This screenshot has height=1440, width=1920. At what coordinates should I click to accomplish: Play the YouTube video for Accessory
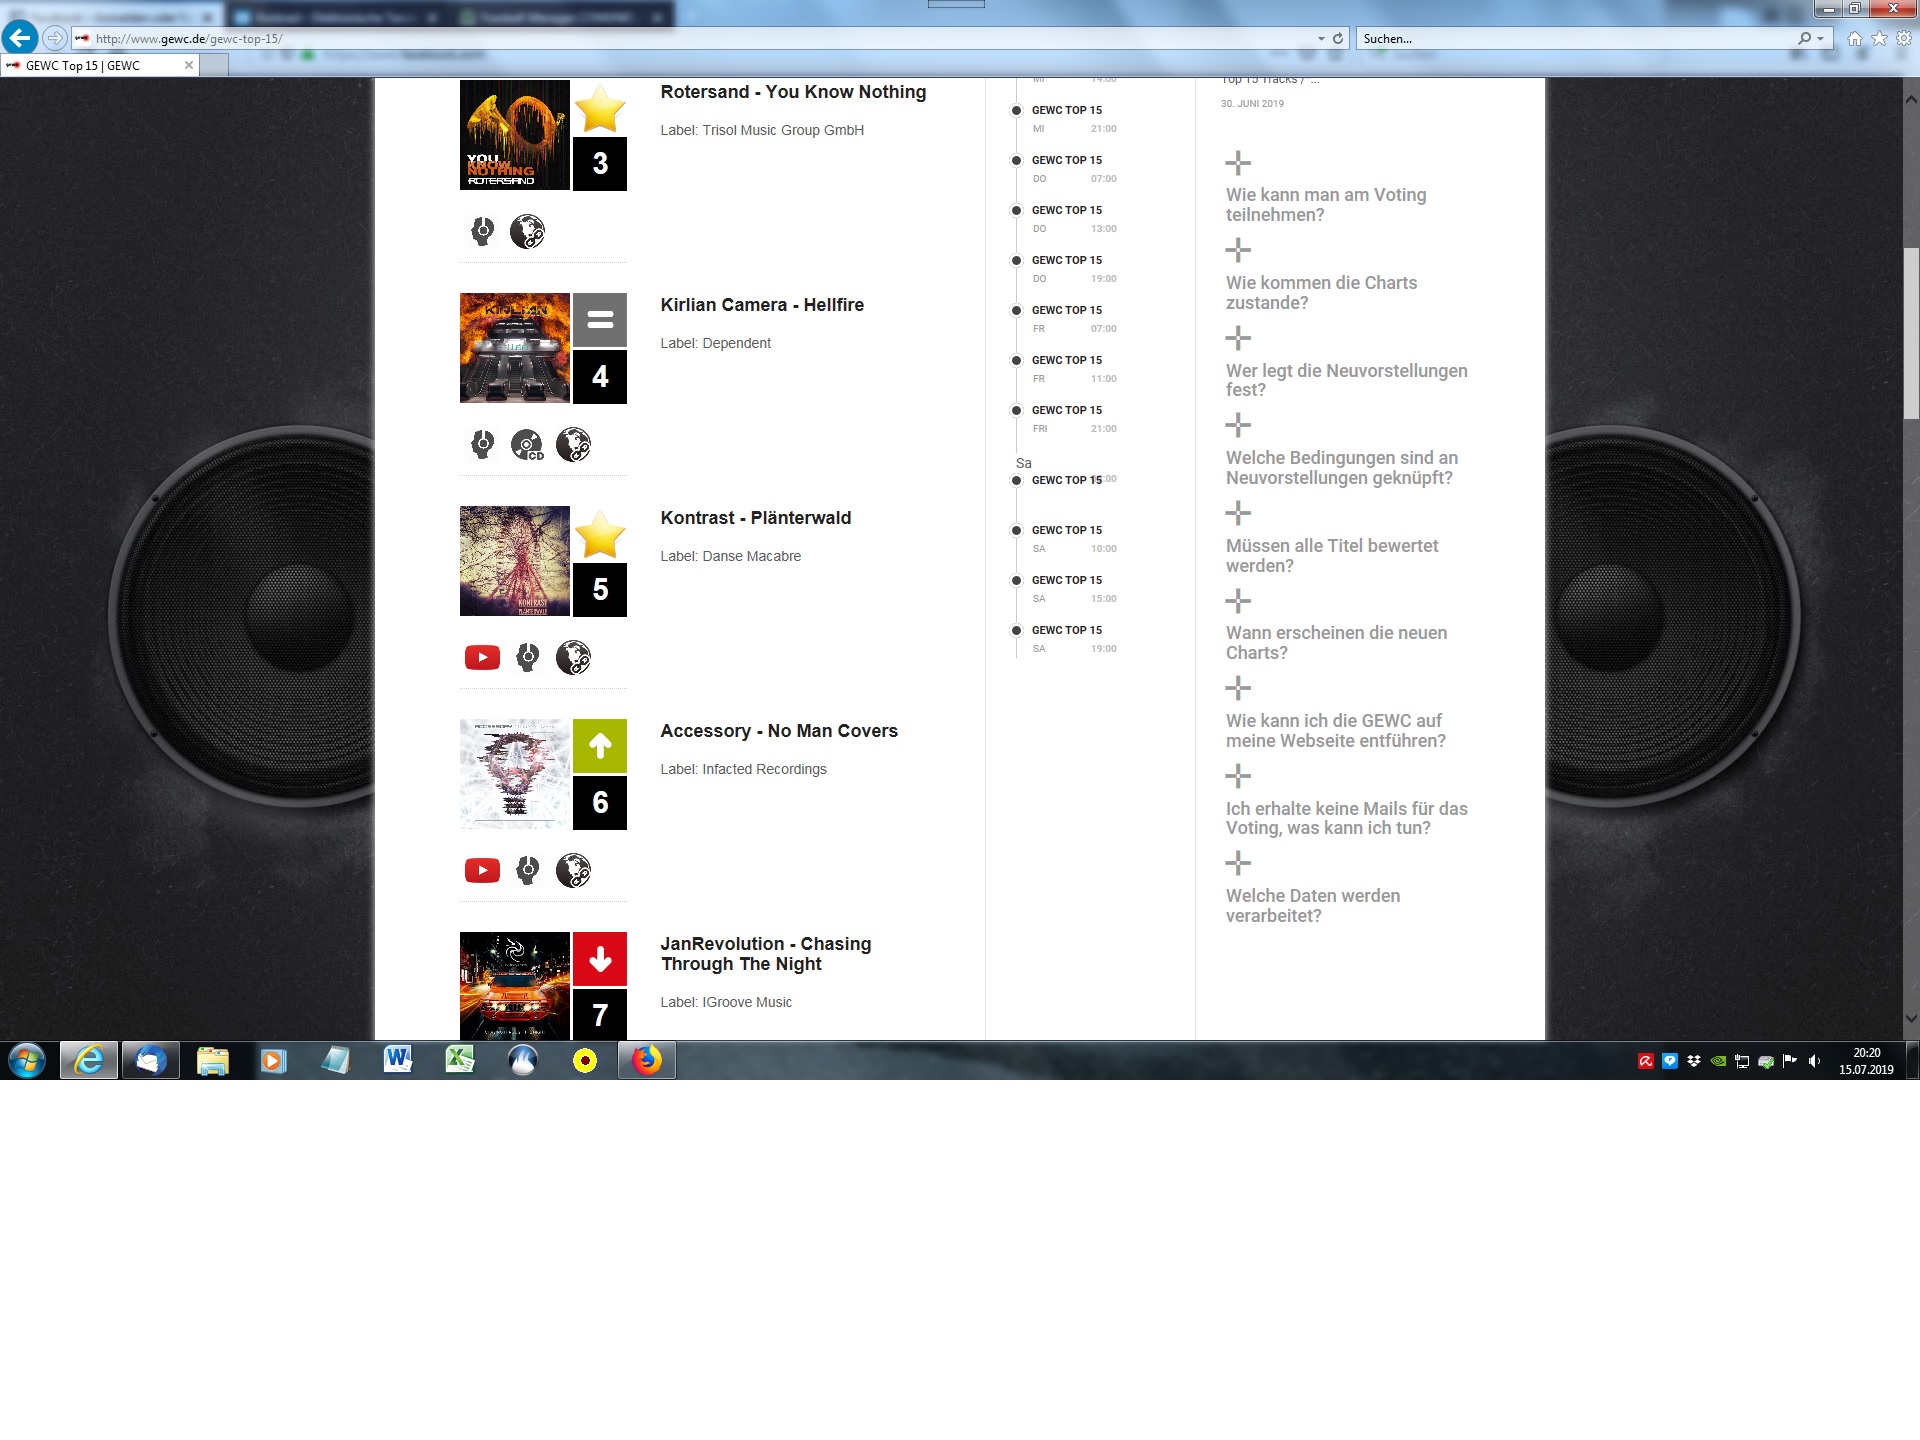point(482,870)
